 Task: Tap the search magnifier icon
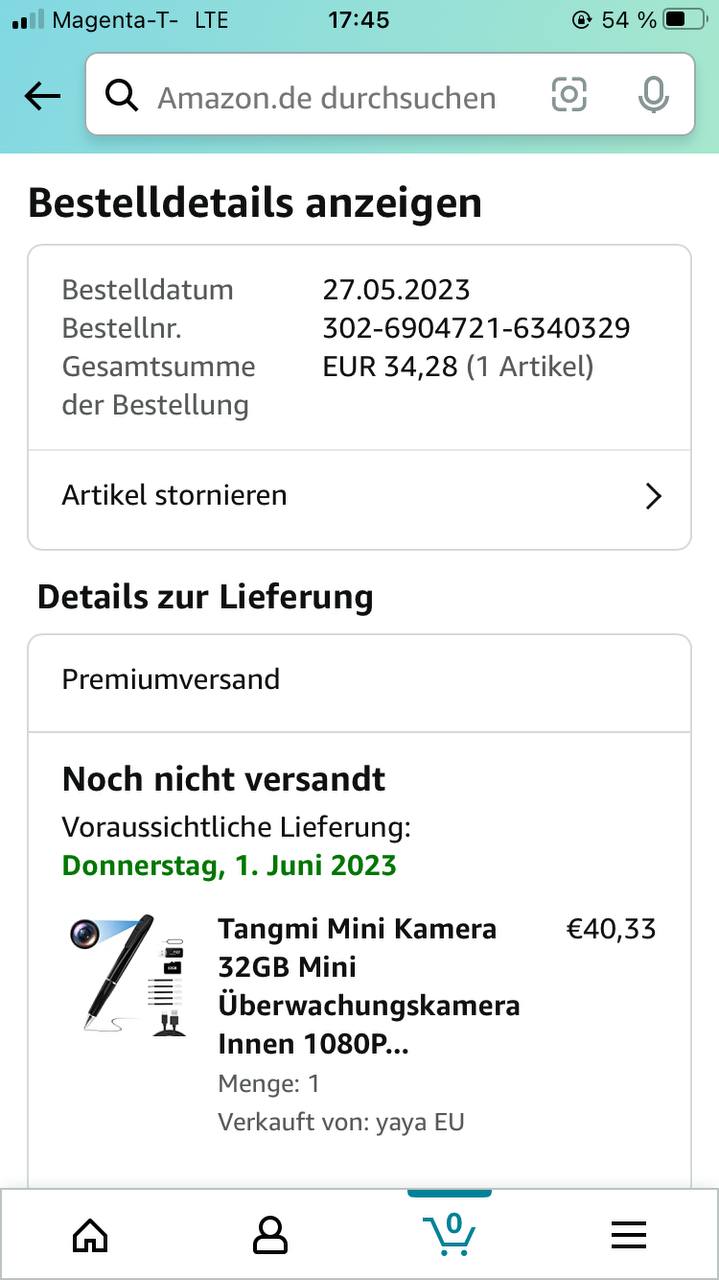click(122, 96)
